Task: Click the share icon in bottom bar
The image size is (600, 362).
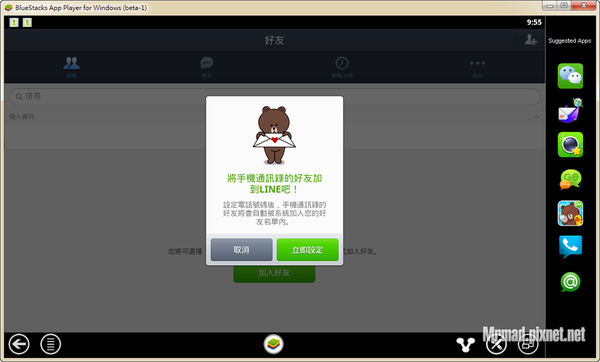Action: coord(466,344)
